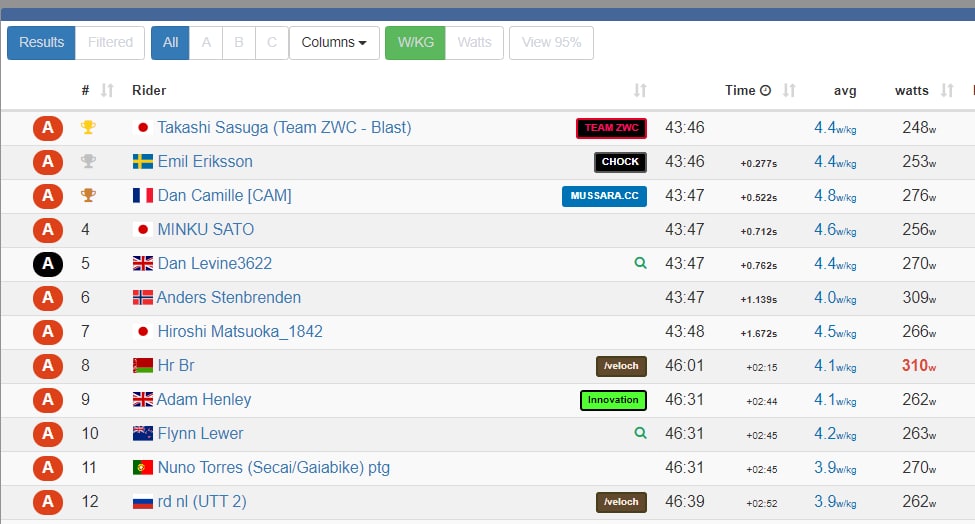
Task: Click France flag beside Dan Camille
Action: pos(142,196)
